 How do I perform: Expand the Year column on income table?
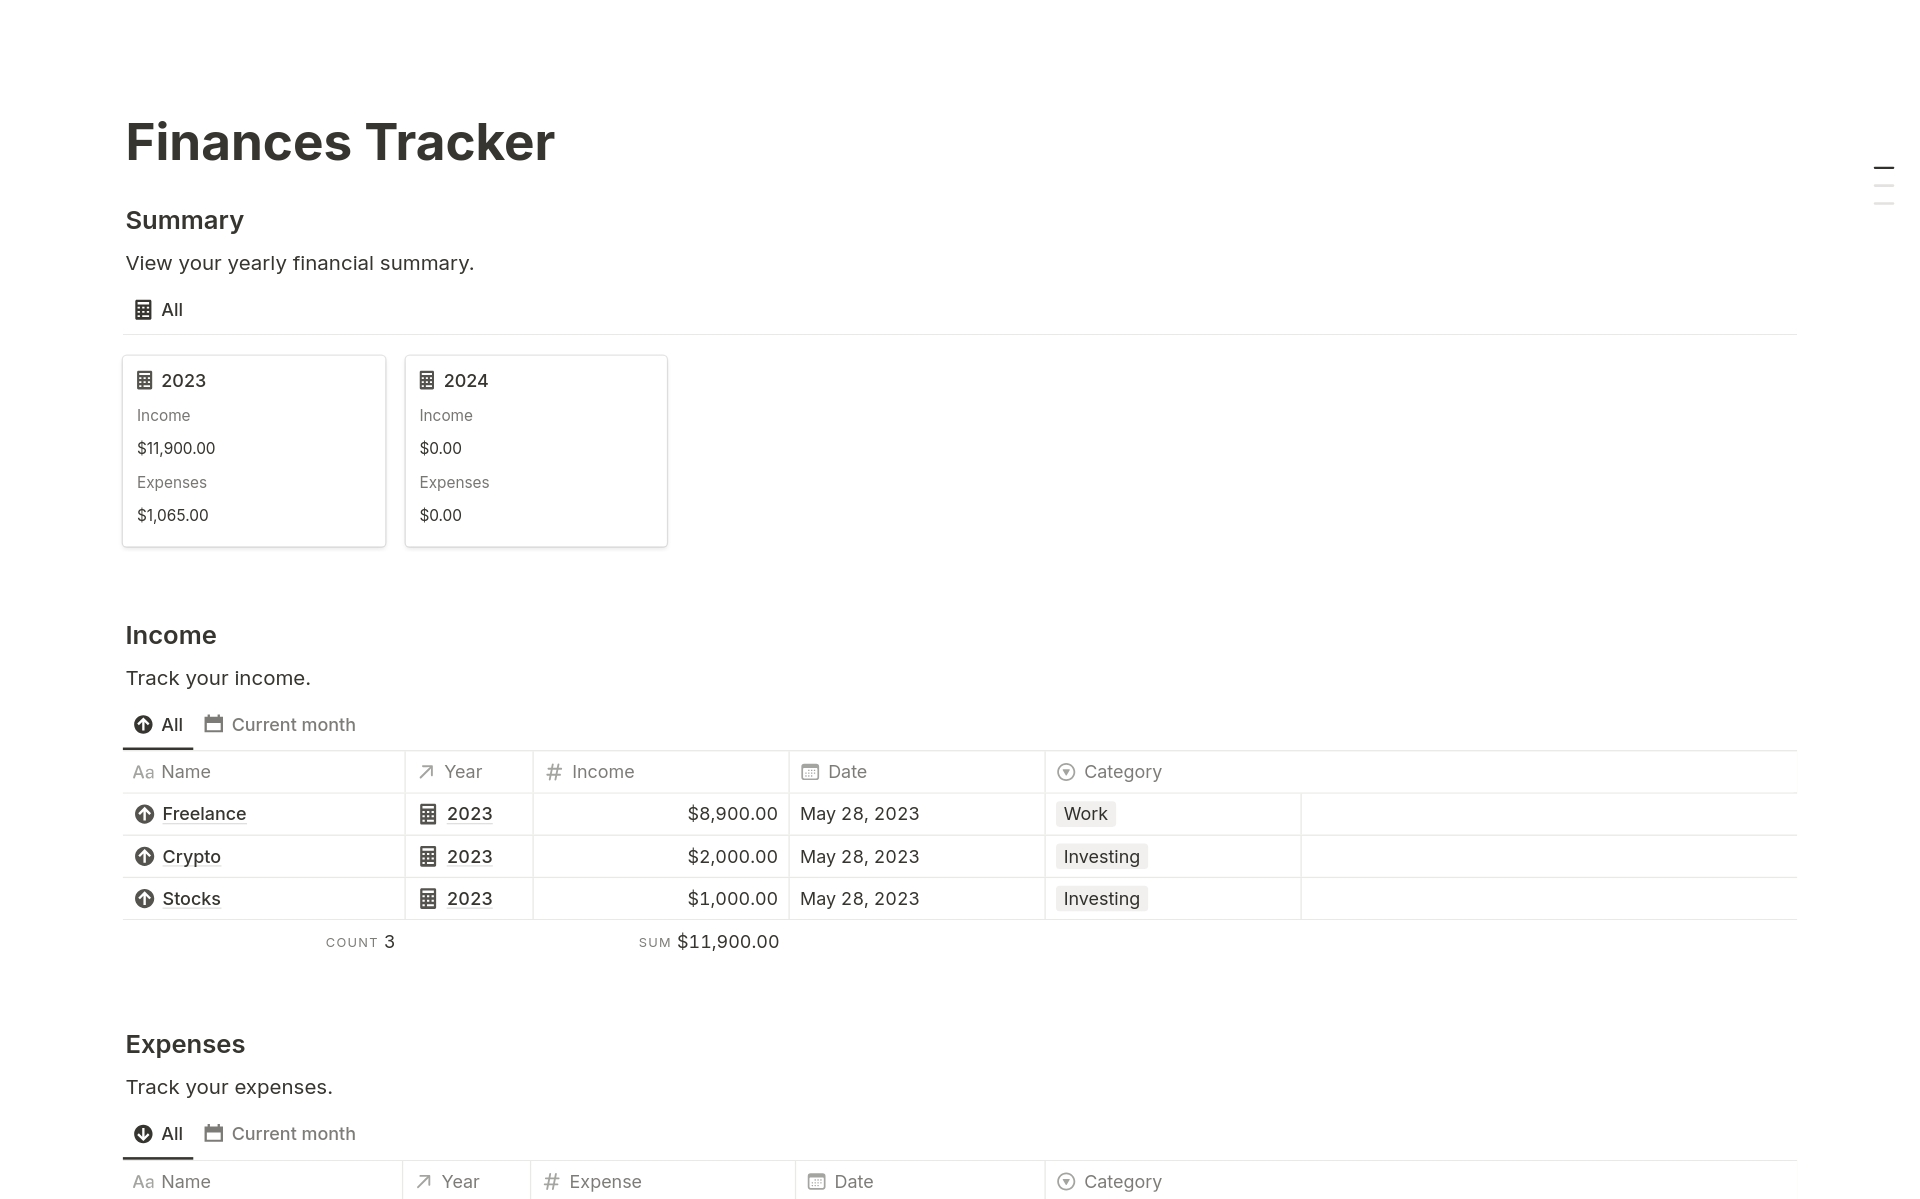(x=530, y=772)
